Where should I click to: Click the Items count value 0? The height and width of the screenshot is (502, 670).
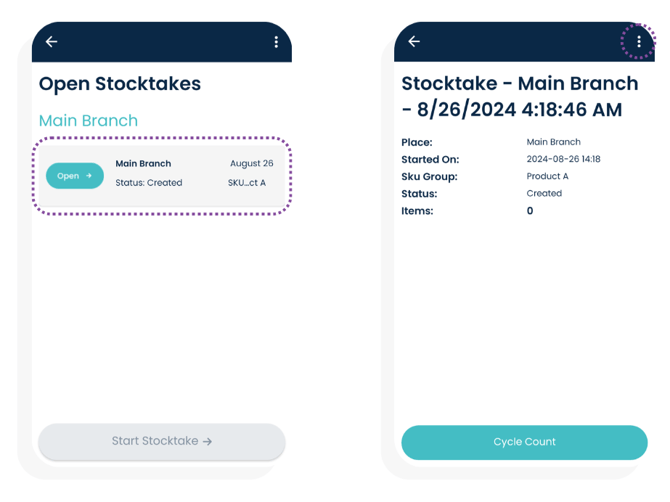(530, 211)
